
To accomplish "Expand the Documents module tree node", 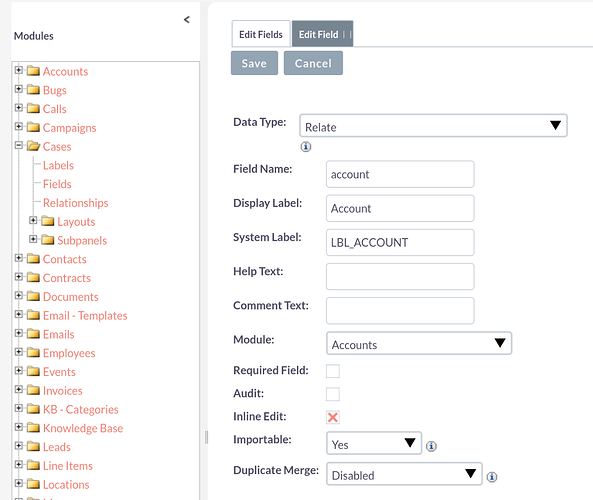I will coord(19,295).
